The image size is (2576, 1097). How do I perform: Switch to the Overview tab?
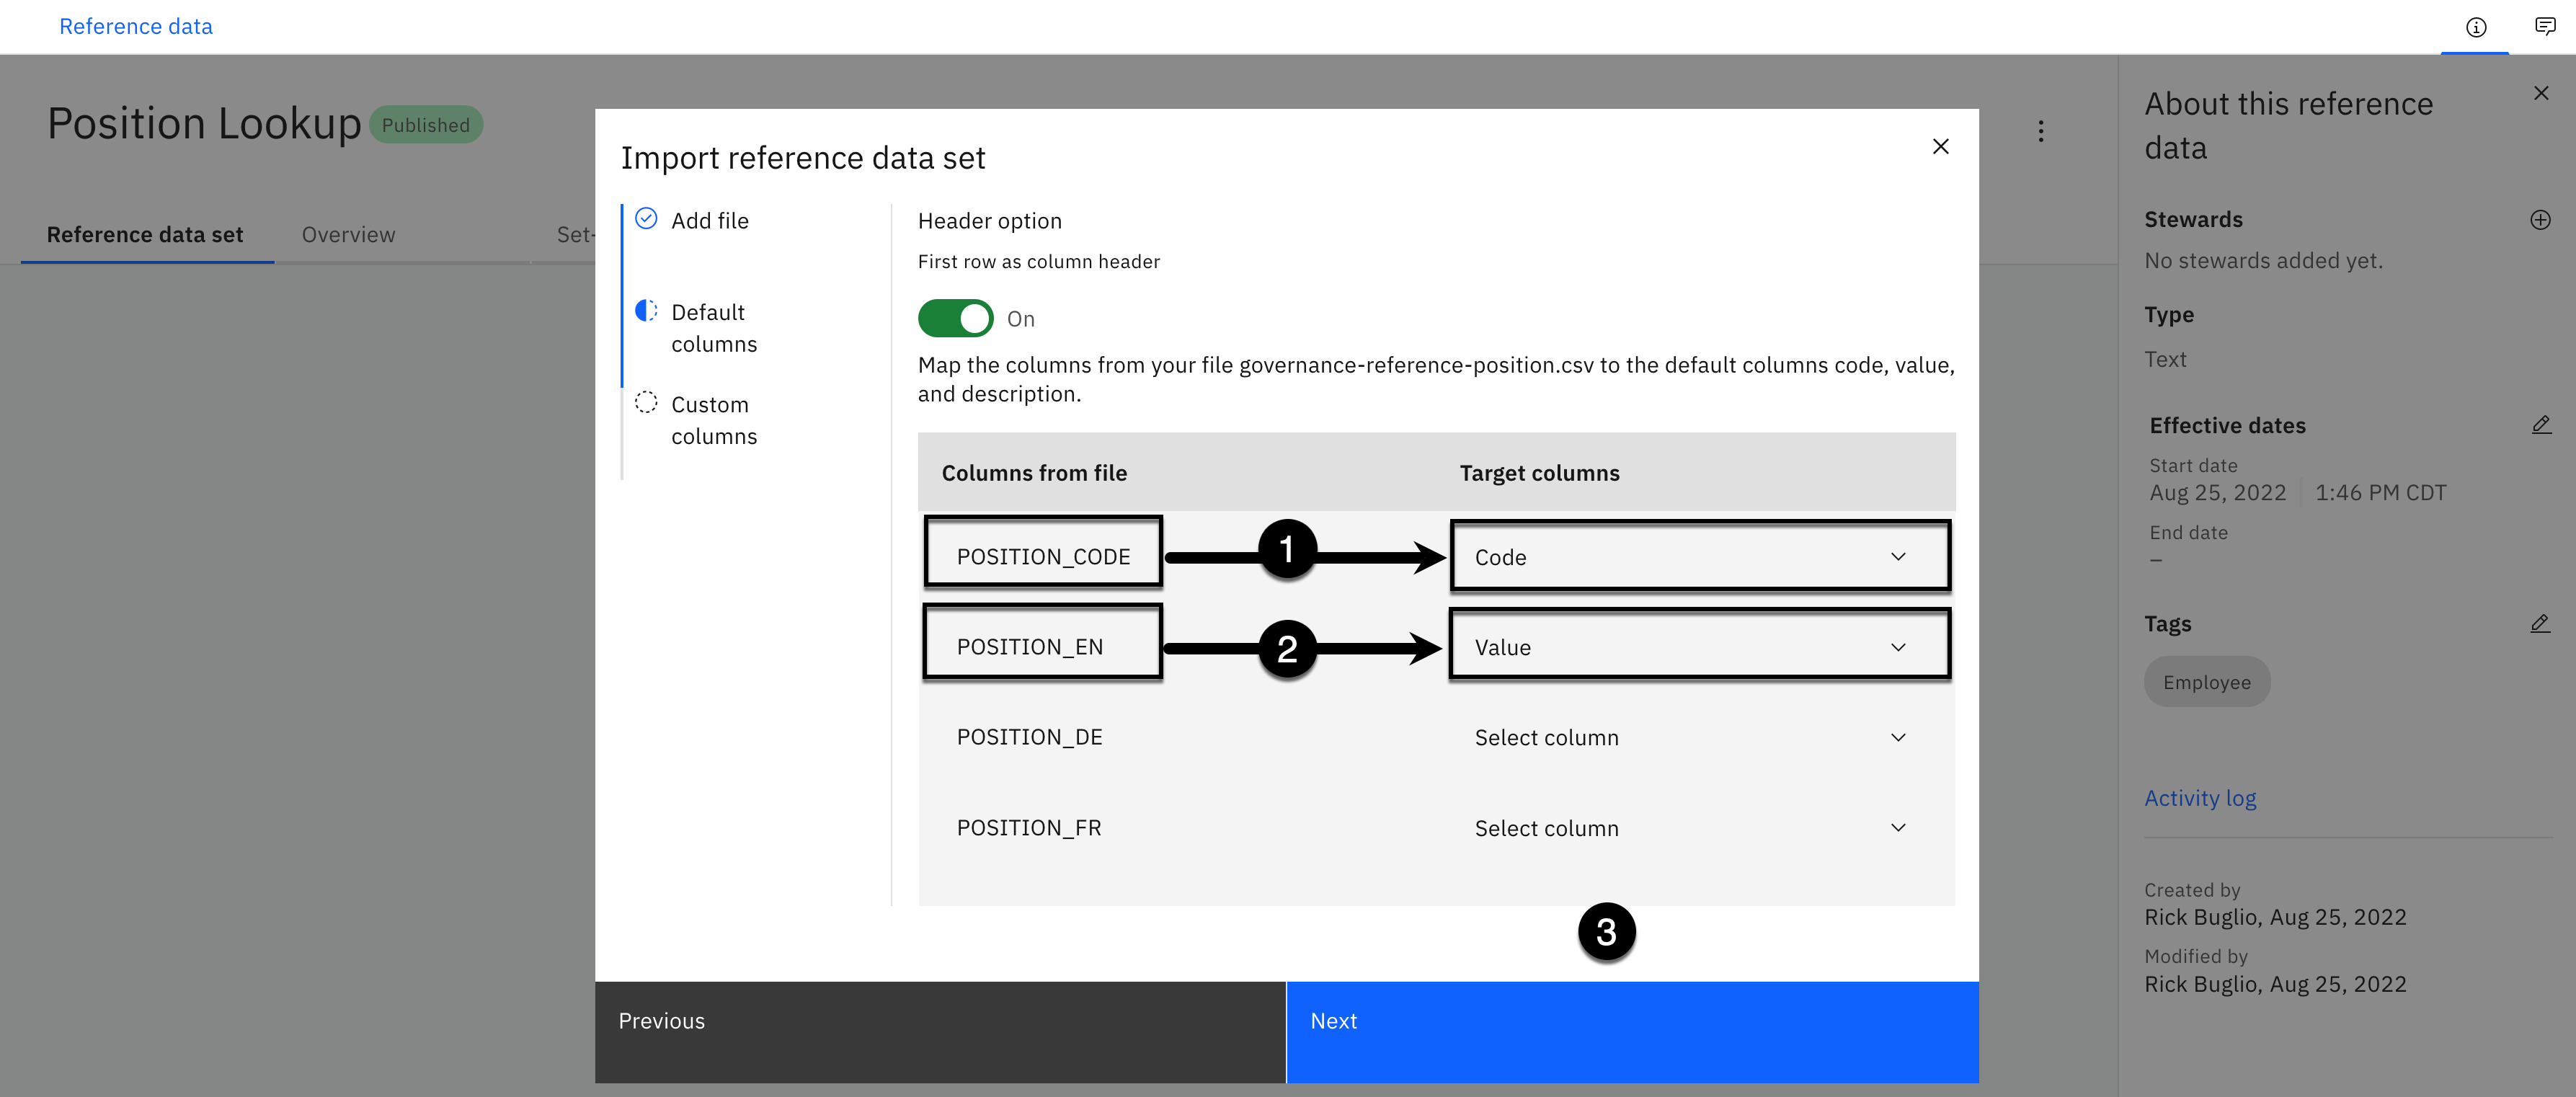[x=348, y=235]
